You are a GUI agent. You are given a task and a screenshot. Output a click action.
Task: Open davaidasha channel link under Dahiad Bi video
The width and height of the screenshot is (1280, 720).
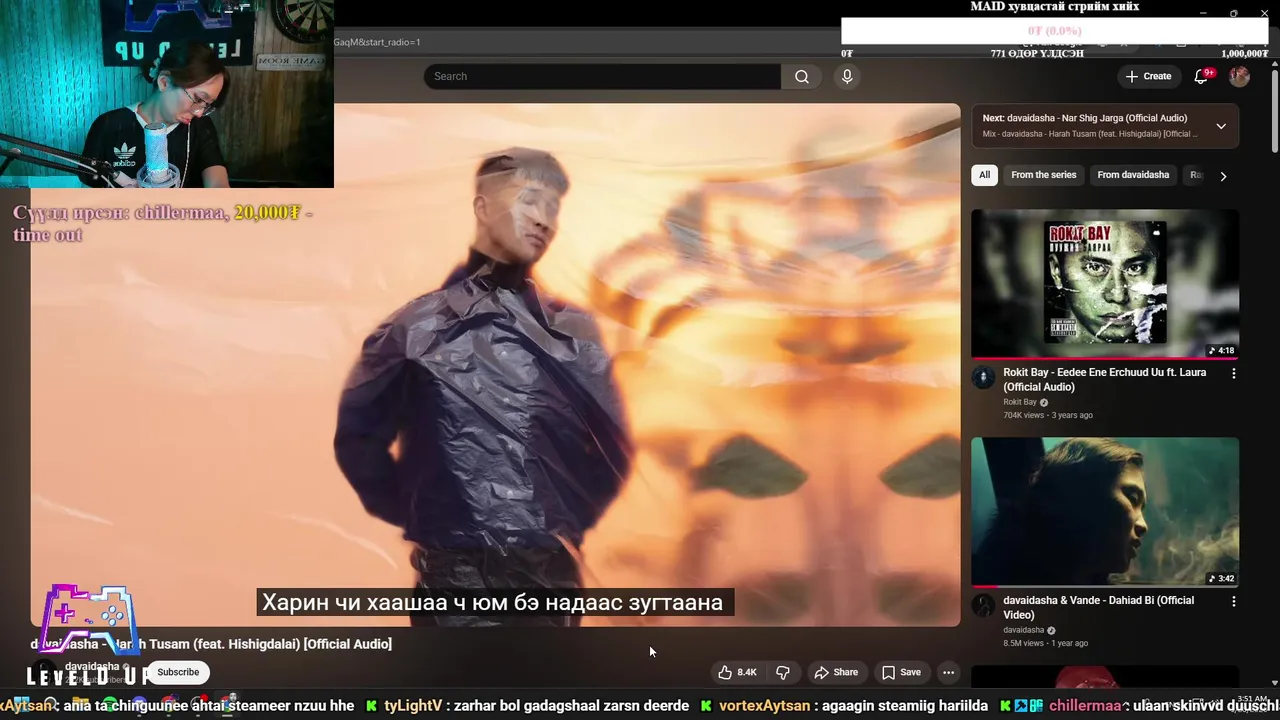[x=1023, y=630]
